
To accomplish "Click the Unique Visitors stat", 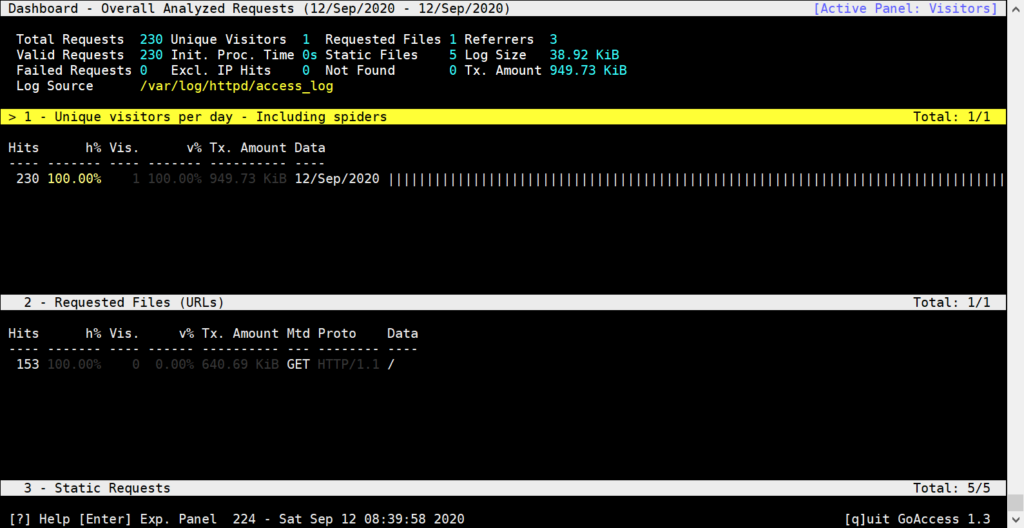I will pyautogui.click(x=240, y=39).
